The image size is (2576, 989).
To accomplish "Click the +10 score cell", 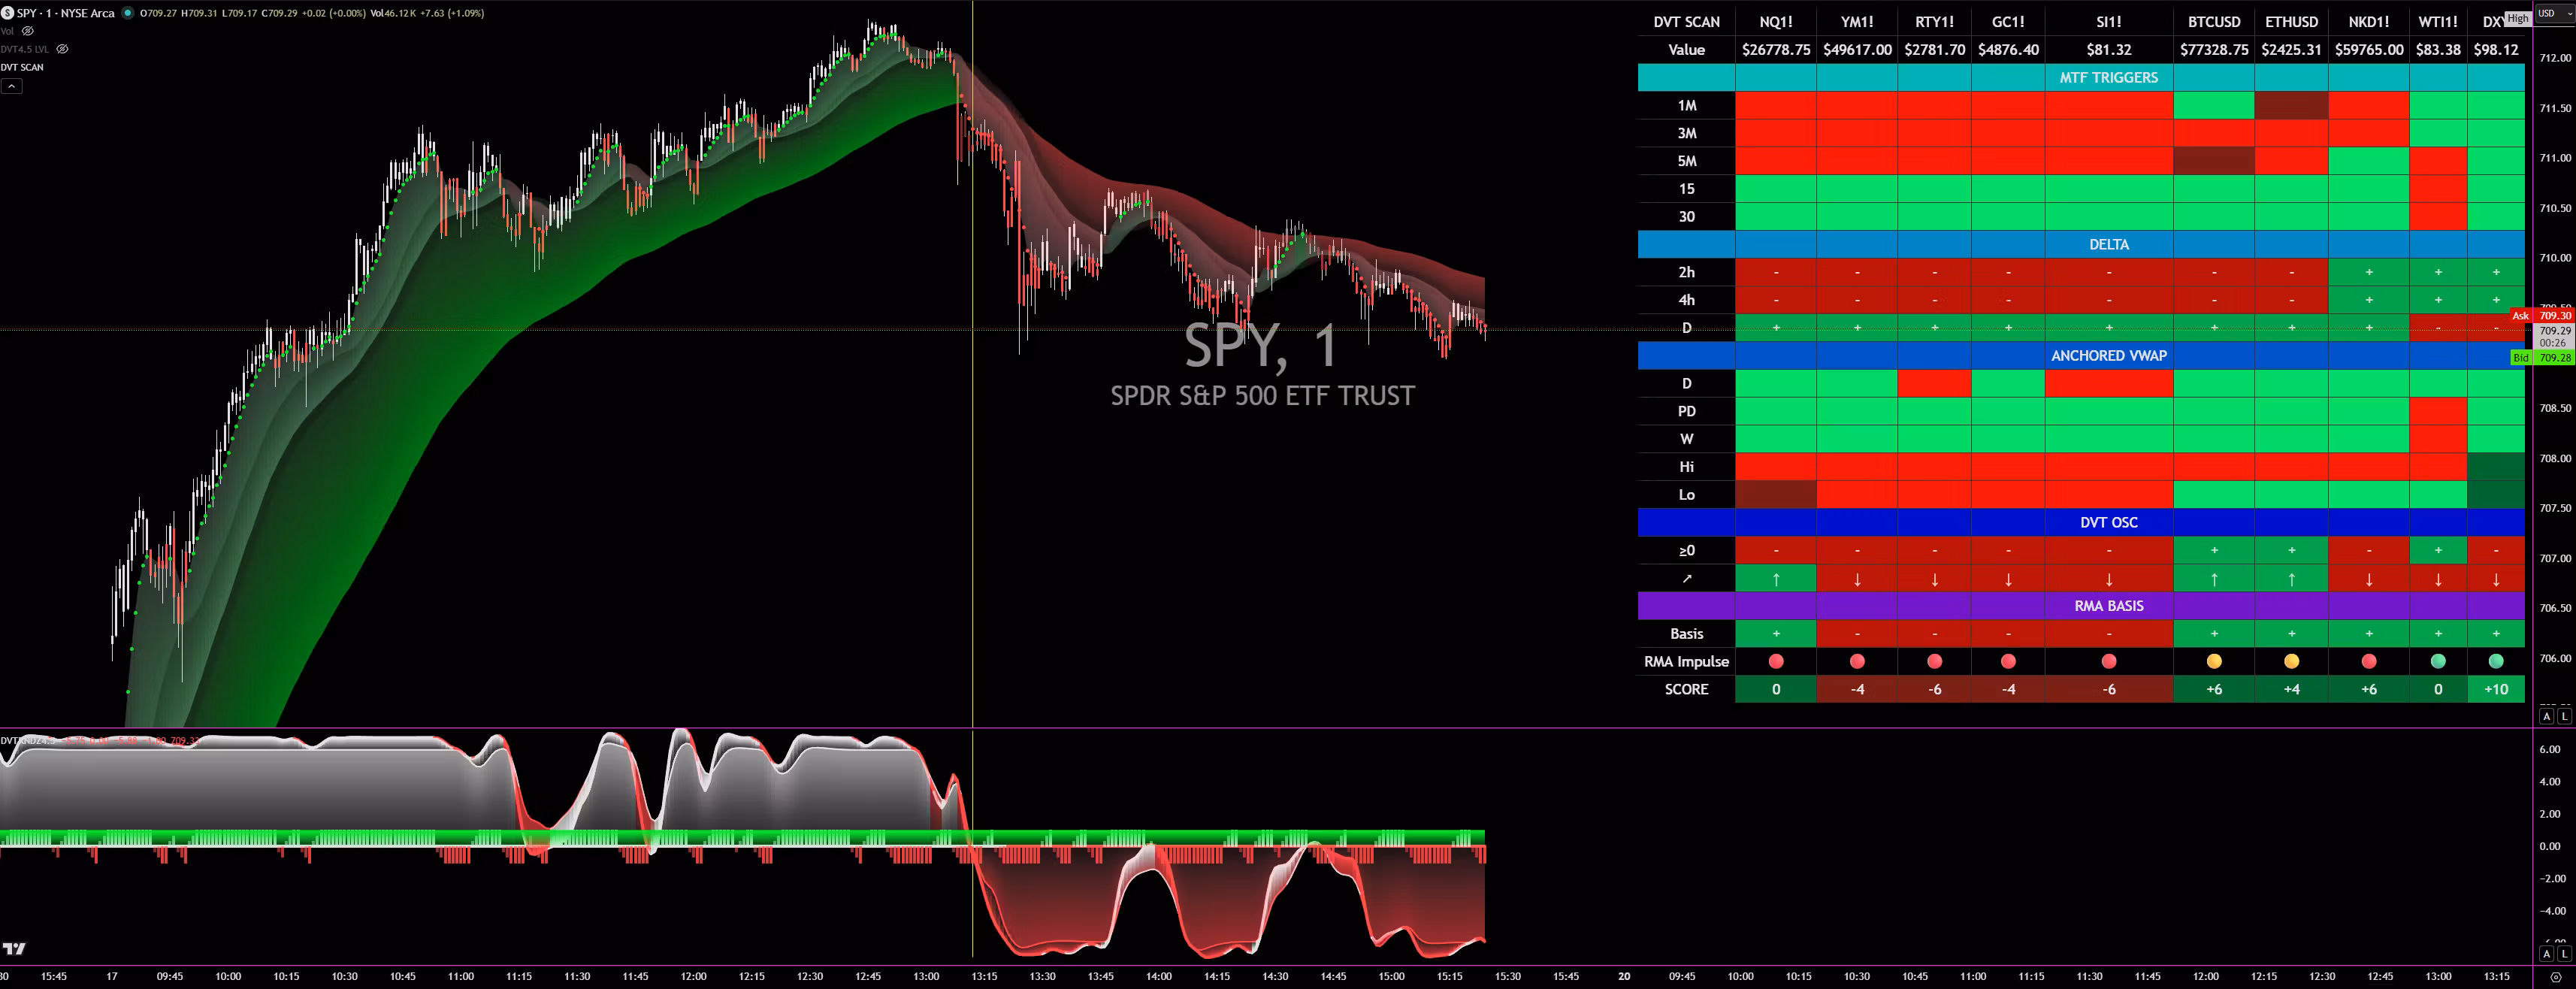I will (x=2496, y=689).
